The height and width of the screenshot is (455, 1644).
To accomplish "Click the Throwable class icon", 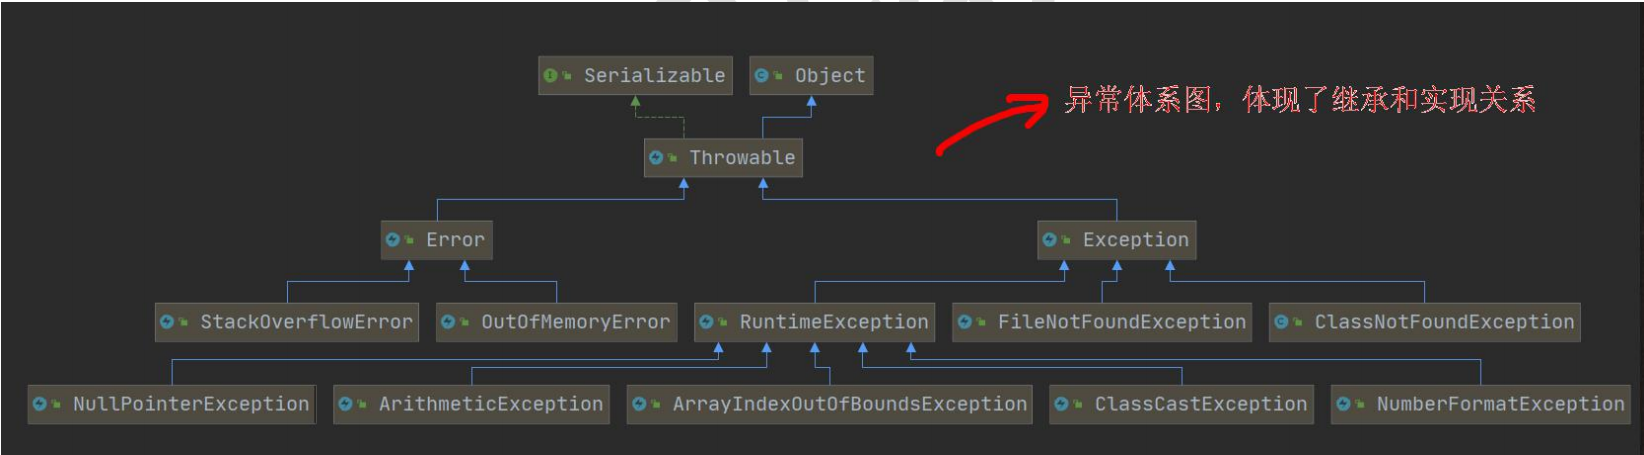I will 657,157.
